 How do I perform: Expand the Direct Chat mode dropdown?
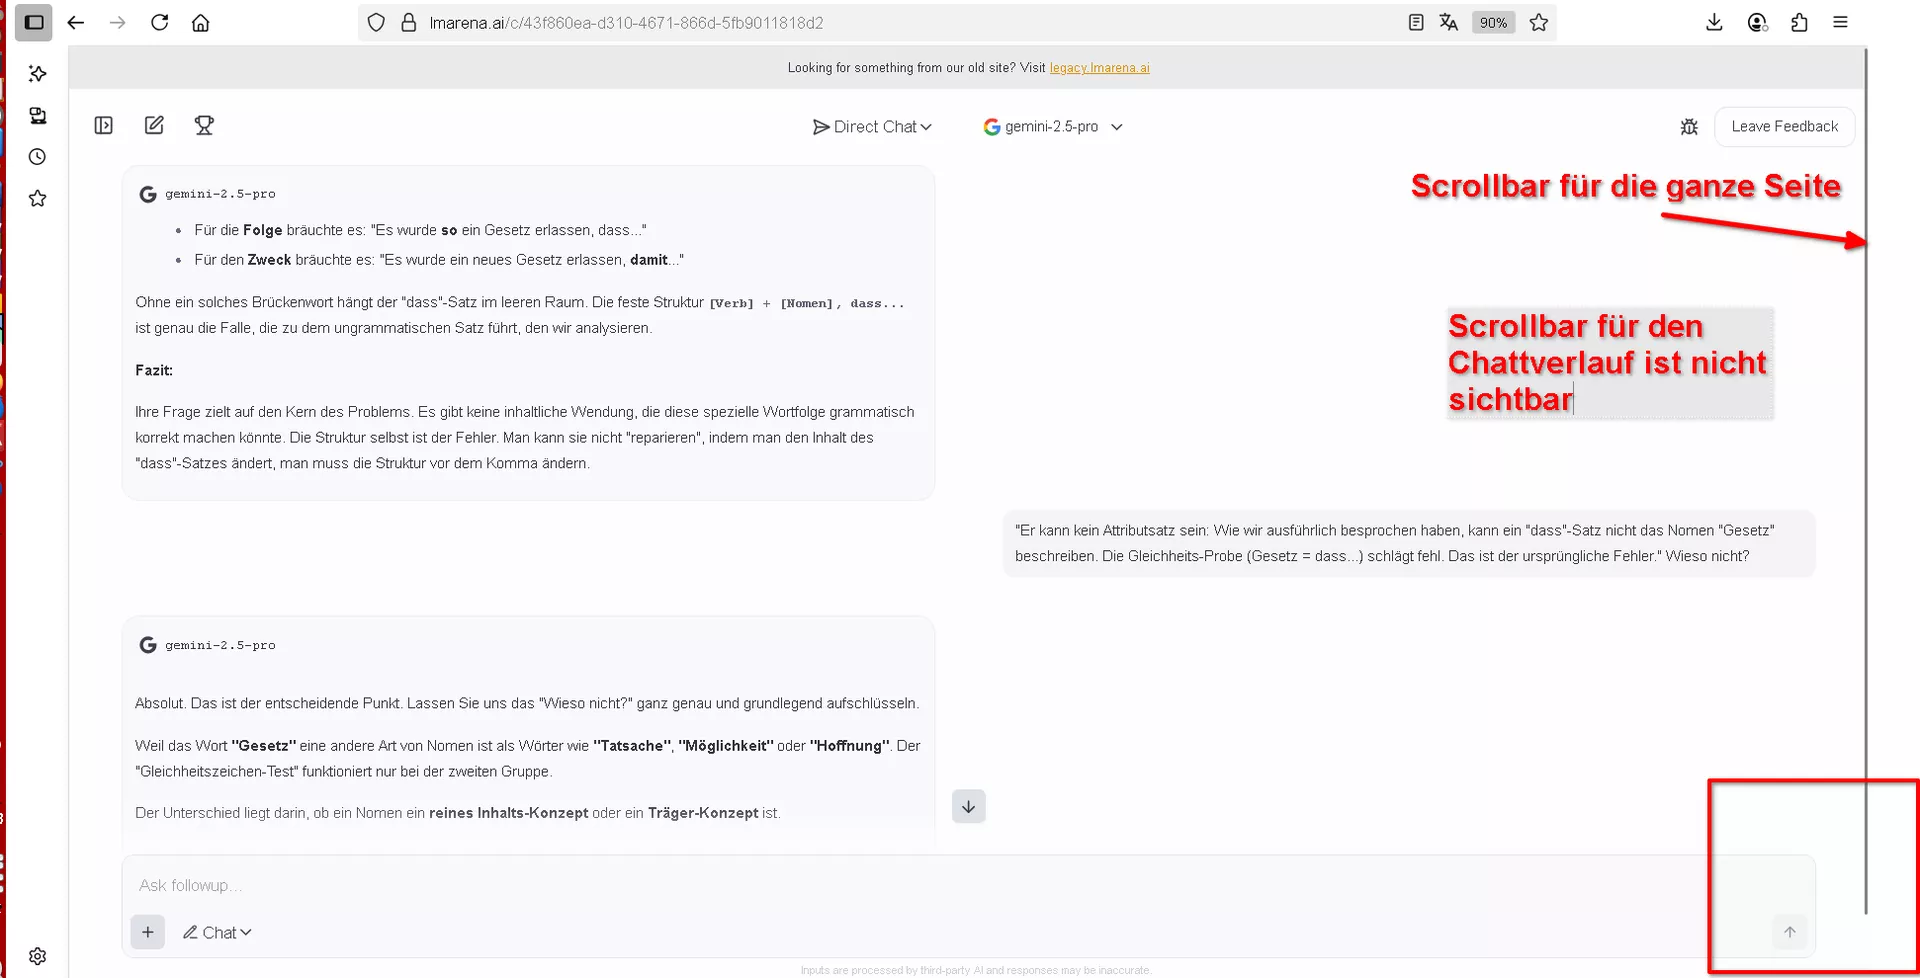pos(872,127)
